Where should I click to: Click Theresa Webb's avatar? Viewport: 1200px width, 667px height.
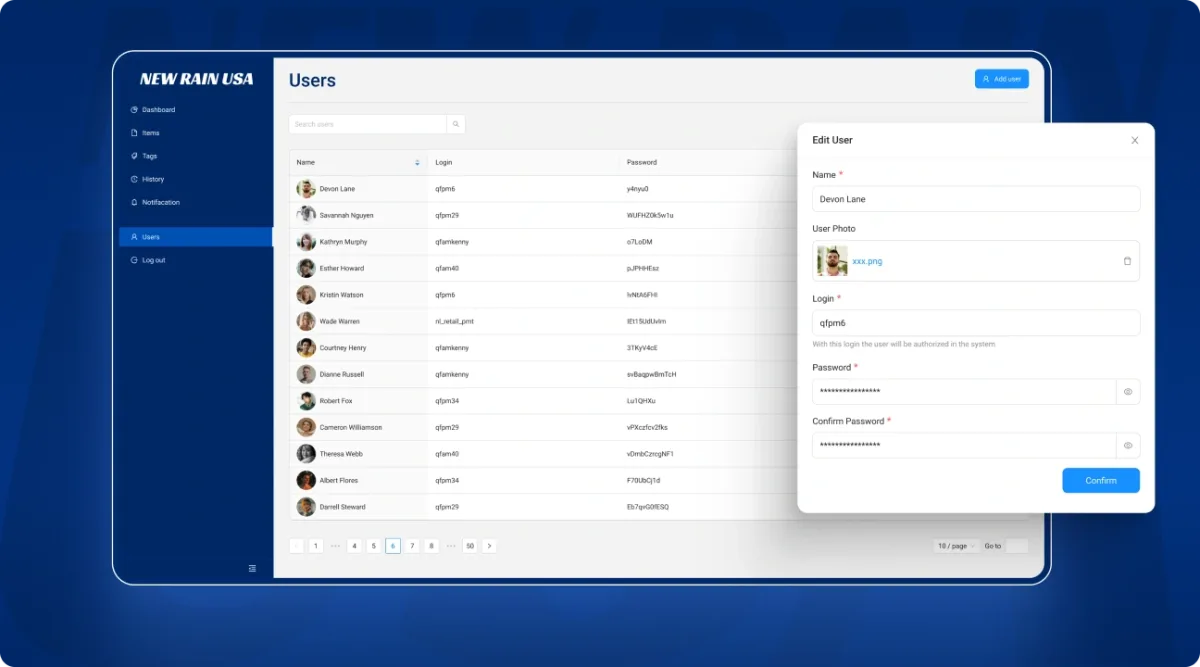306,454
